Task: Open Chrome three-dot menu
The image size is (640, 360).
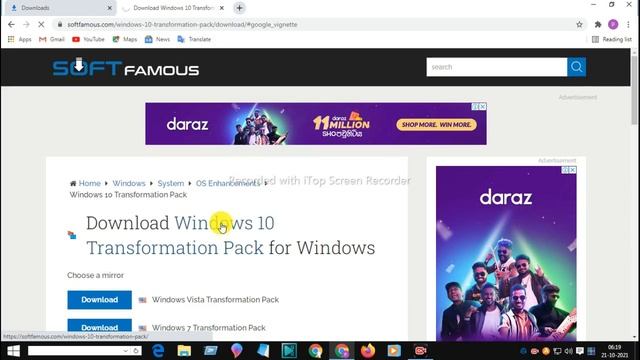Action: tap(628, 24)
